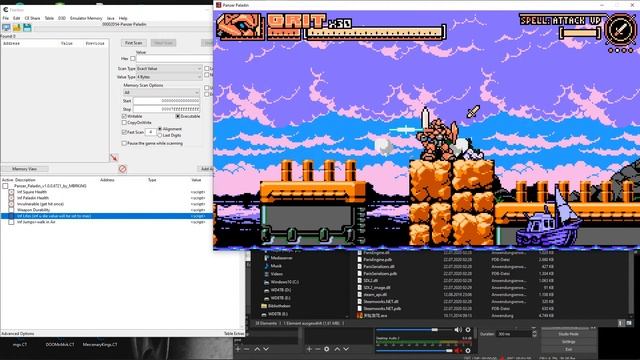Click the scan Value input field
Viewport: 640px width, 360px height.
174,58
